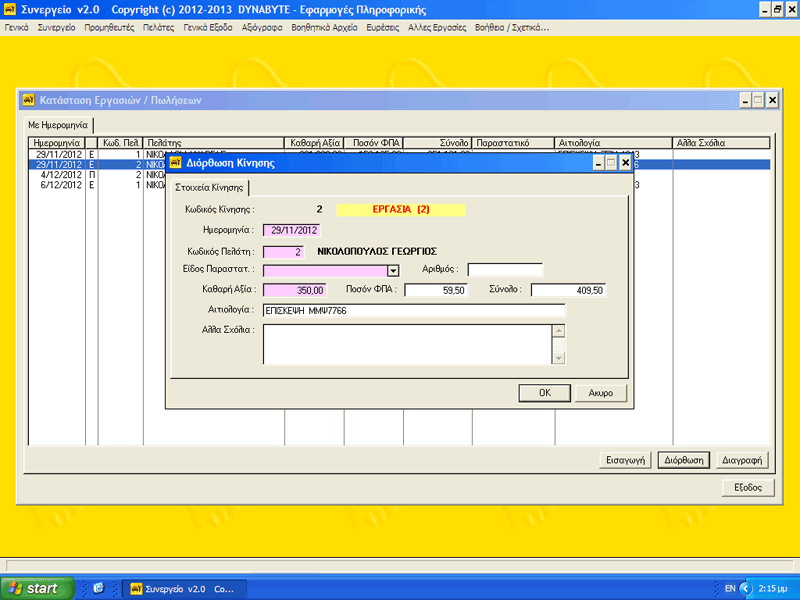Open the Συνεργείο menu

56,28
